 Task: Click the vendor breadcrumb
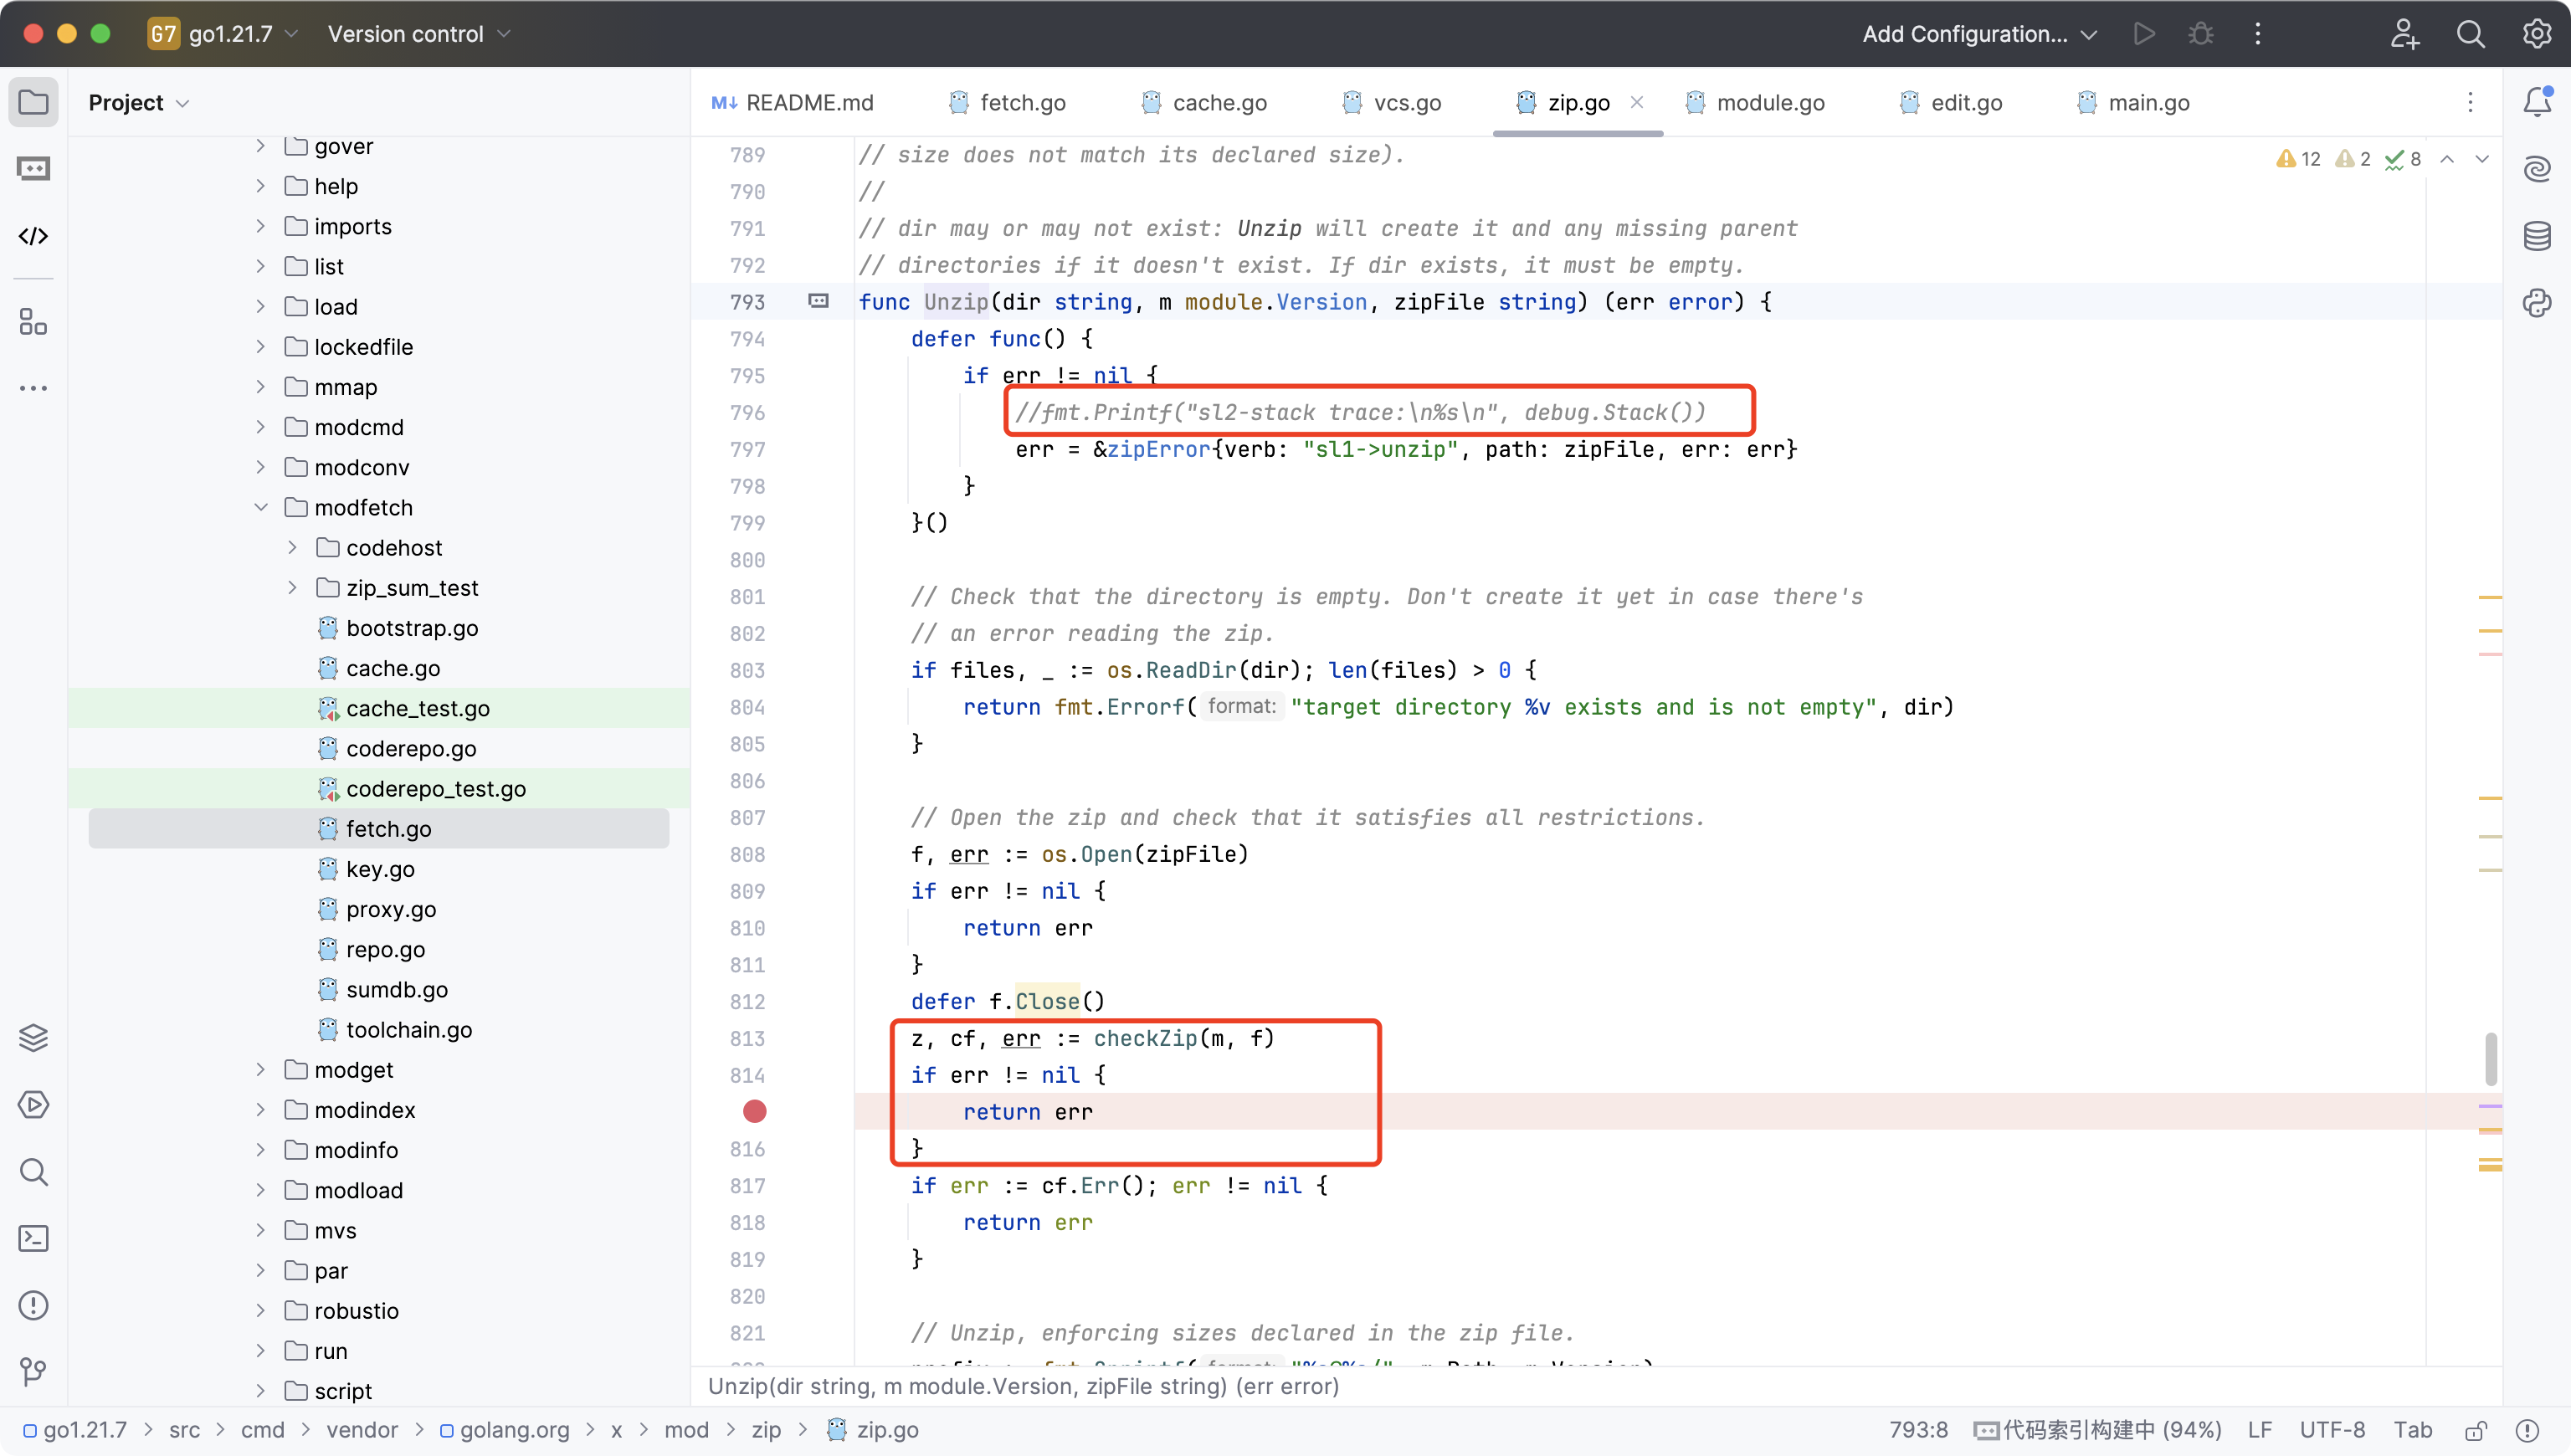(x=362, y=1430)
